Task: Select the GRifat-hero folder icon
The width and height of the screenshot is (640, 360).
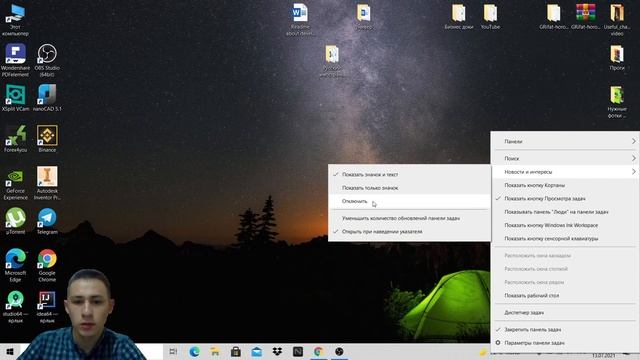Action: click(x=553, y=17)
